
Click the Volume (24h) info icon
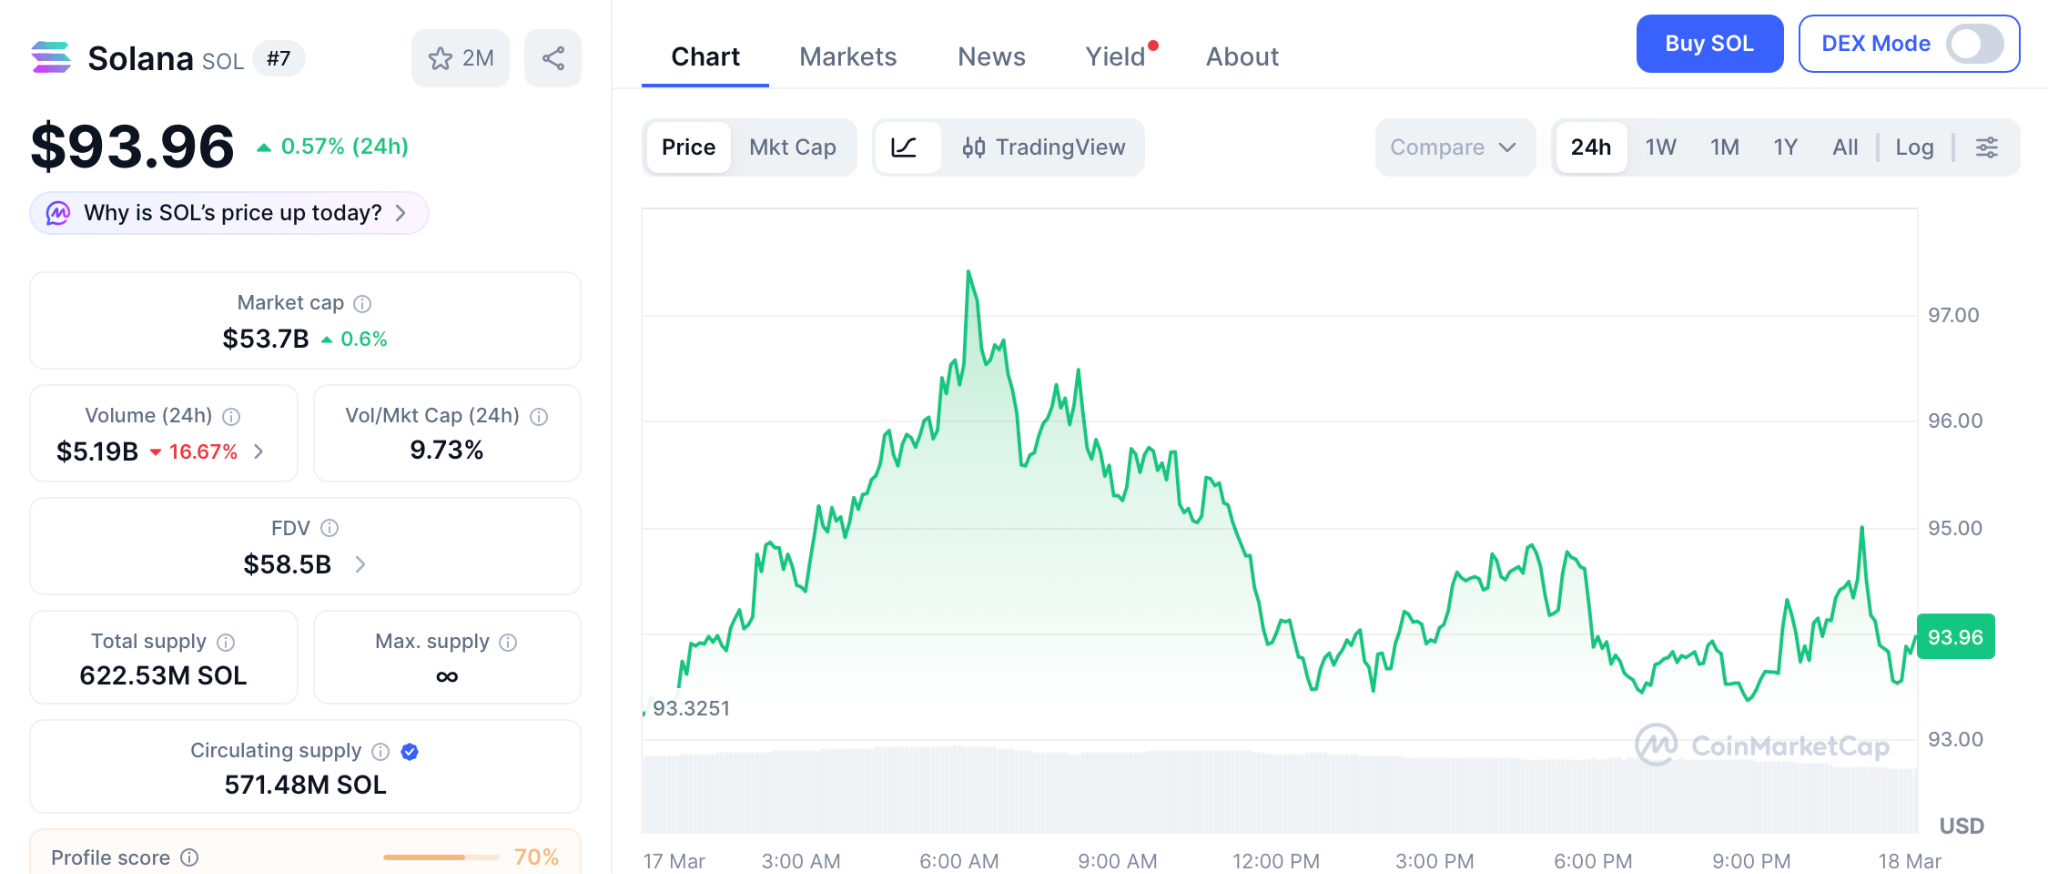[231, 417]
